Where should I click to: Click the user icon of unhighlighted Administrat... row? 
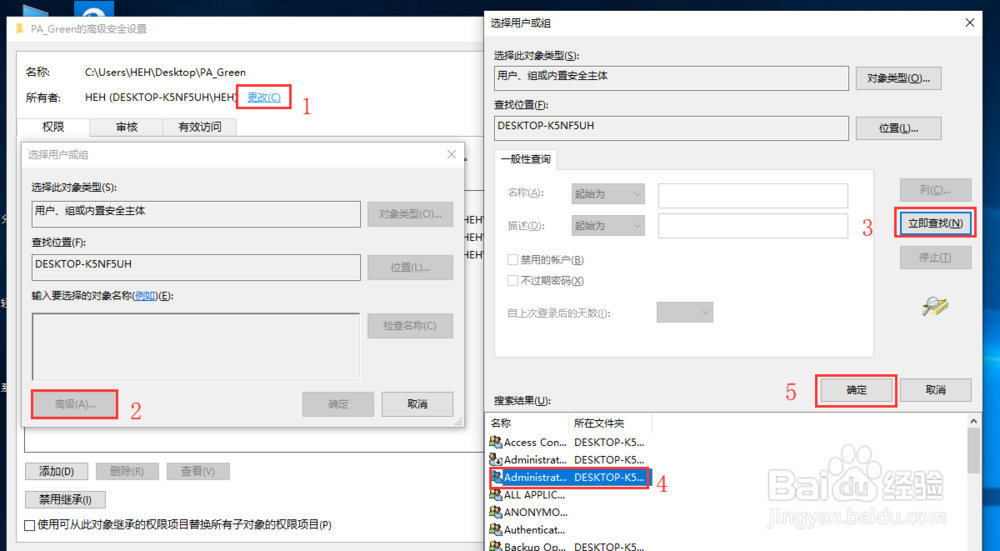496,459
